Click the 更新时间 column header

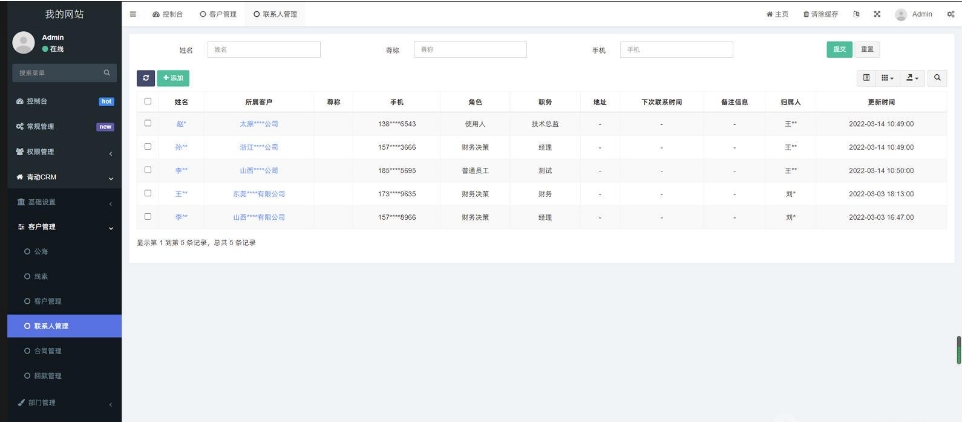click(881, 102)
